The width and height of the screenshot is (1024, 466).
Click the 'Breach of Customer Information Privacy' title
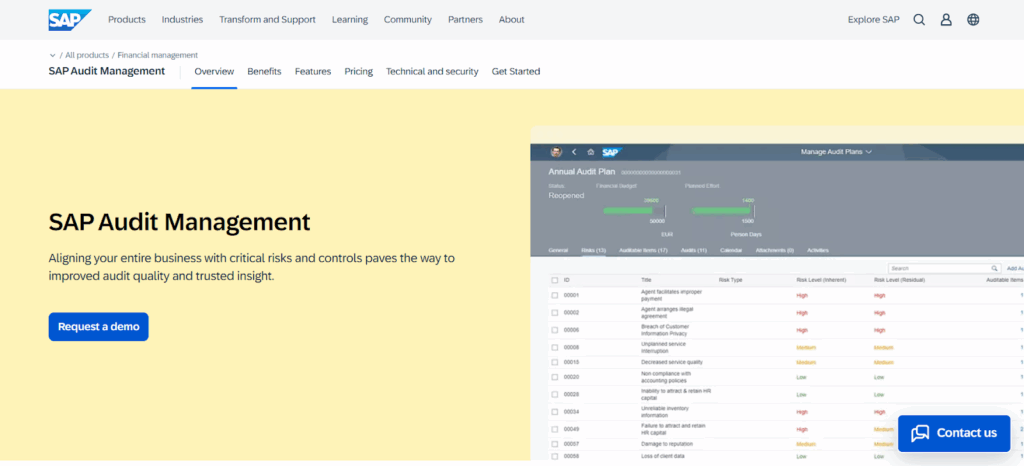click(665, 330)
